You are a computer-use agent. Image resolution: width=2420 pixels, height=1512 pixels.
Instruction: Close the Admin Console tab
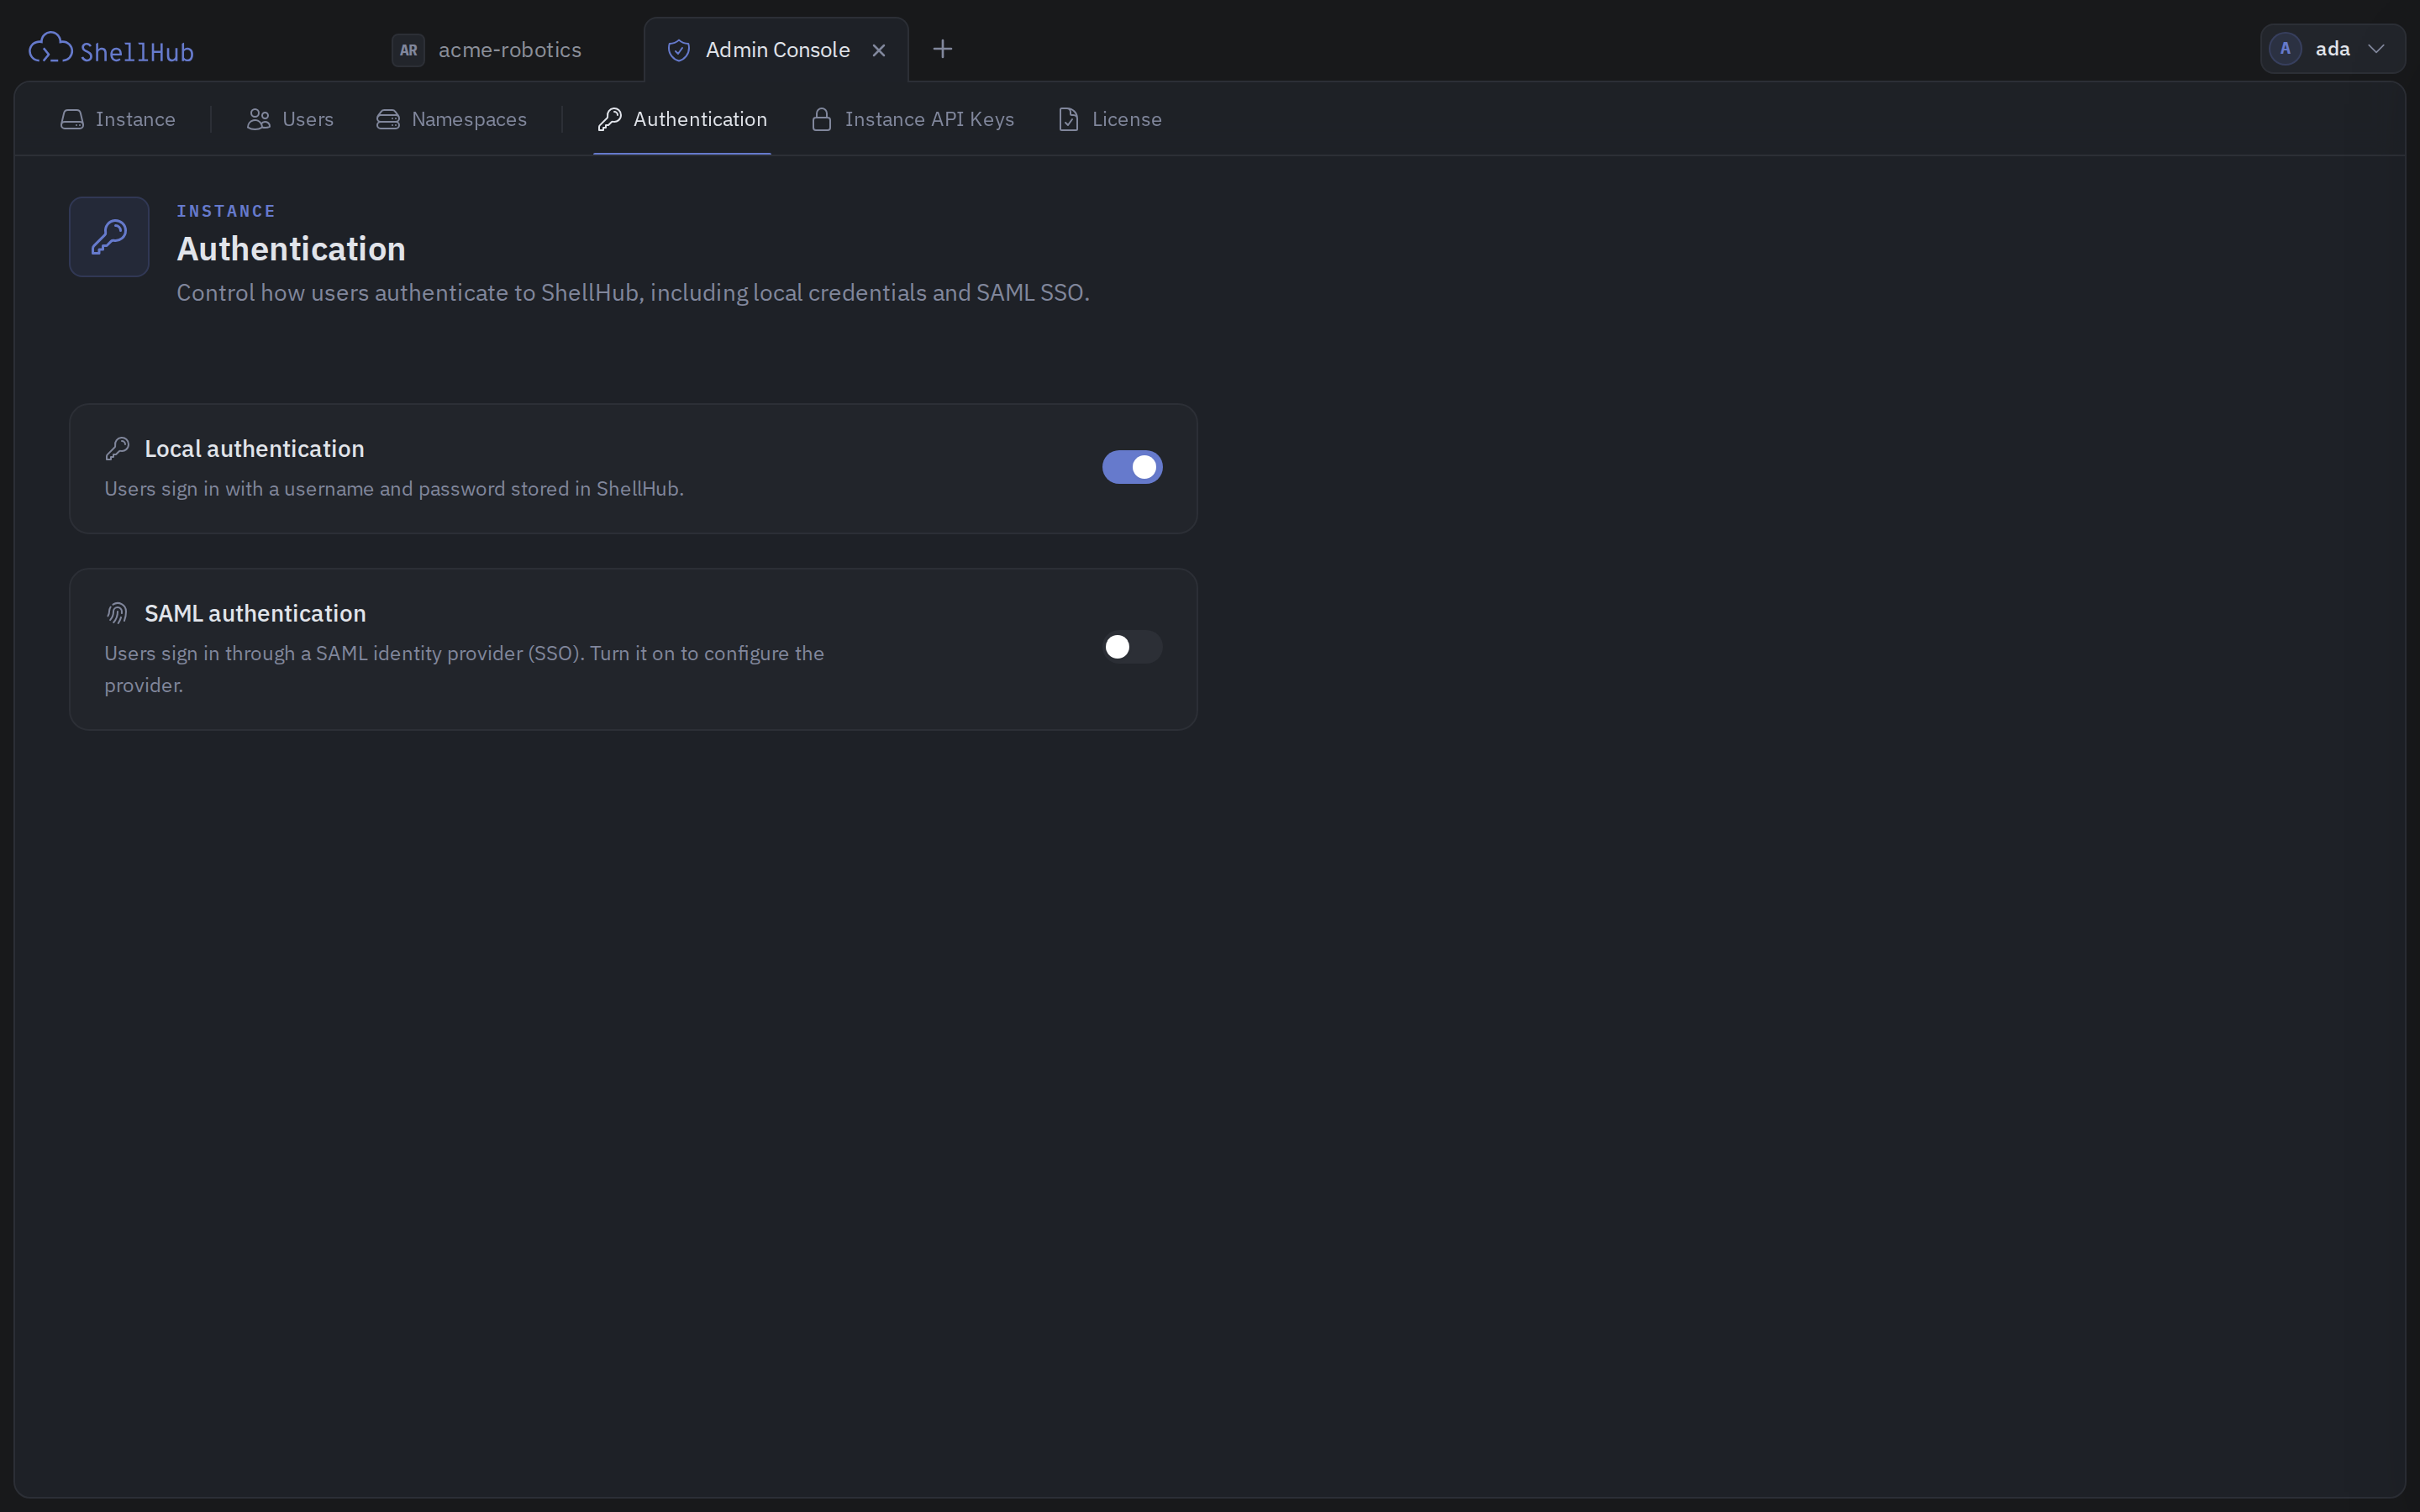click(879, 50)
